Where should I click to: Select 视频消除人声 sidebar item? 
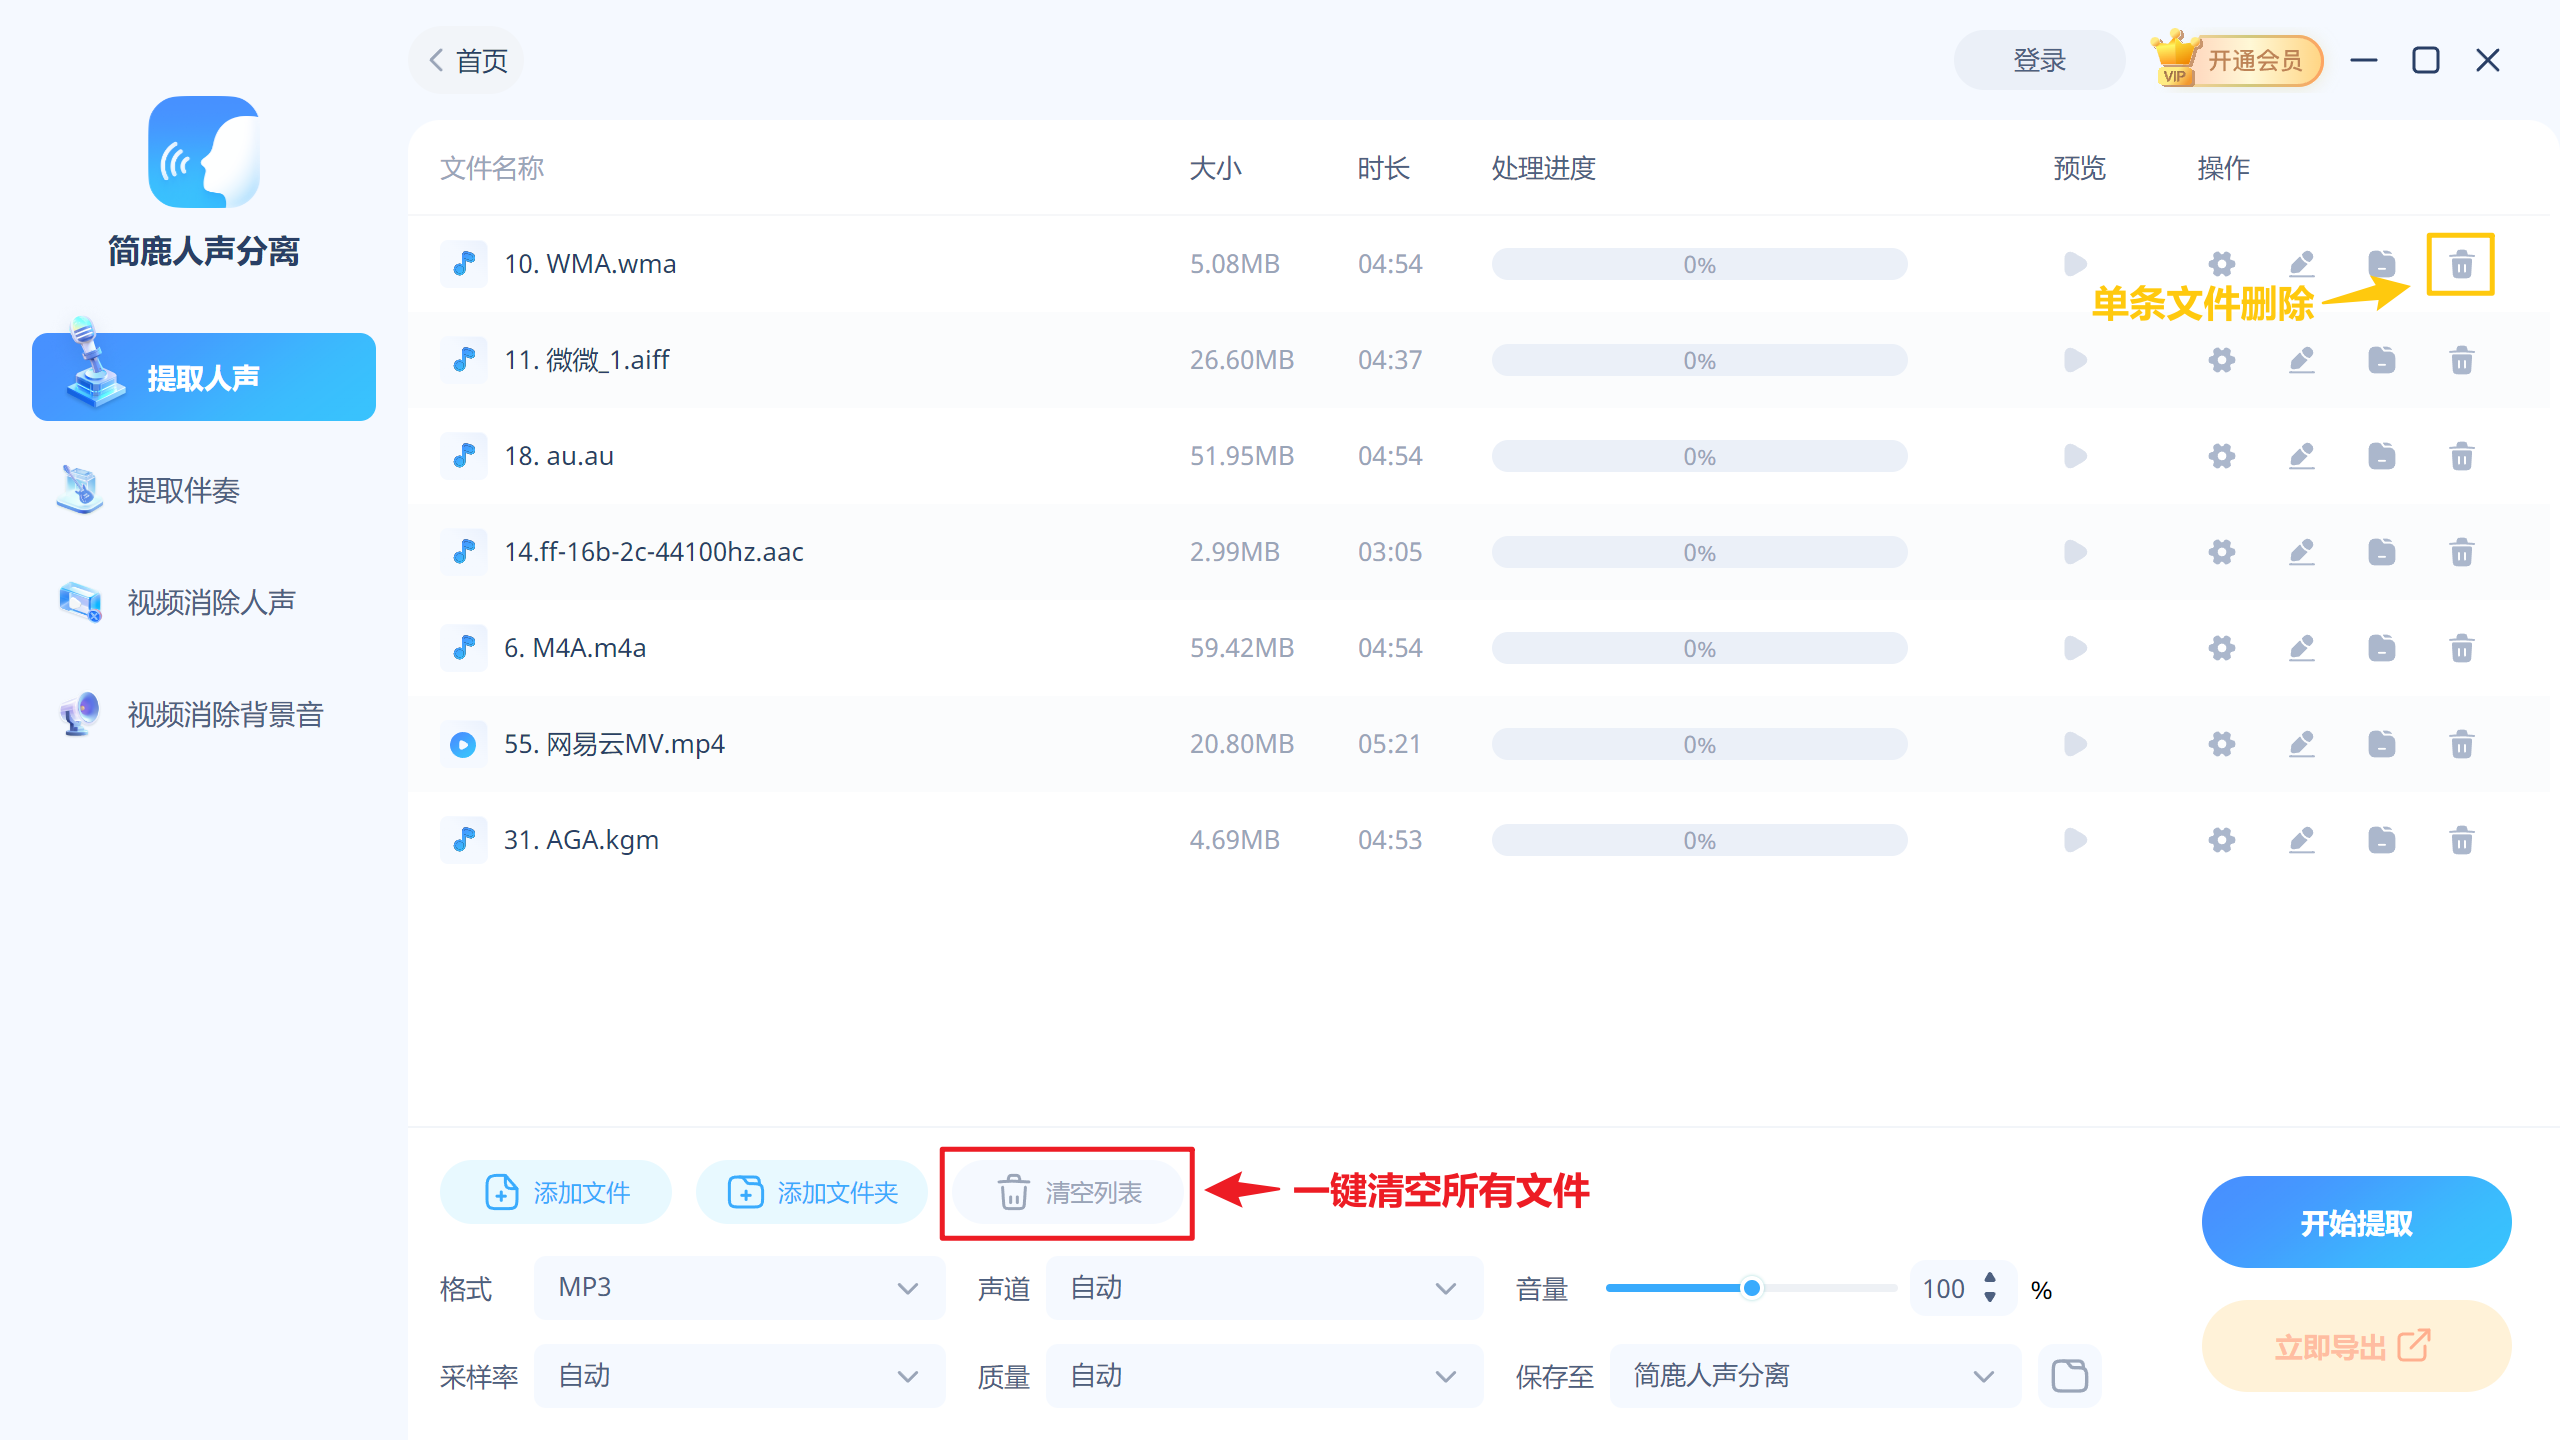(211, 603)
